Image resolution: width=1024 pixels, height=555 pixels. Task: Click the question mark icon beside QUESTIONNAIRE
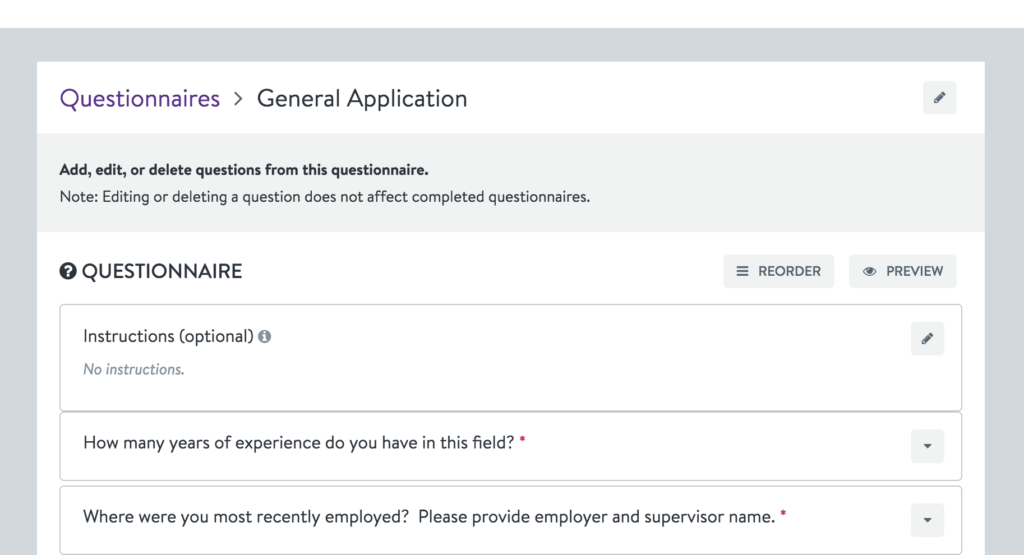(x=68, y=271)
